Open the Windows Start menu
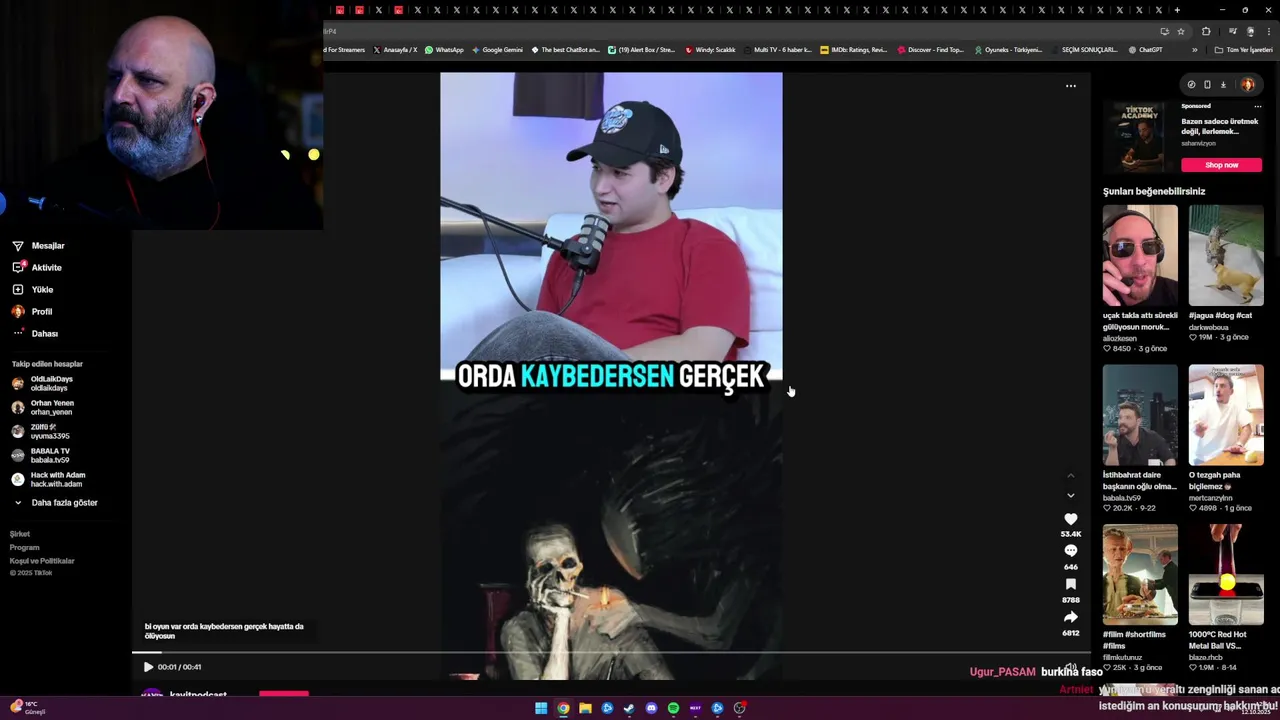 [x=541, y=708]
